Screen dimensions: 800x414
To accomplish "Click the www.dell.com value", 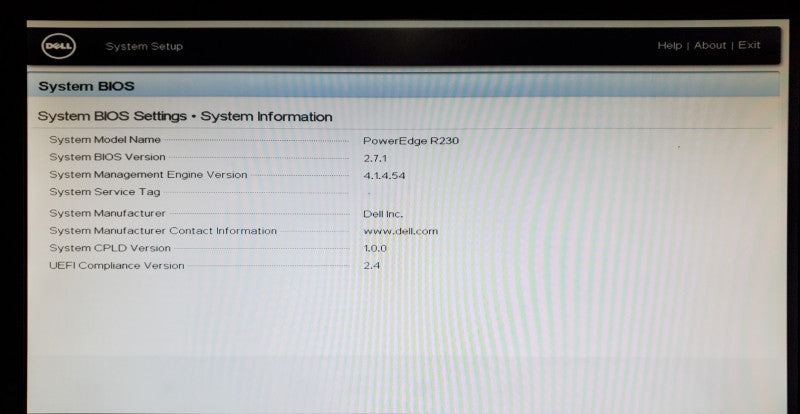I will point(401,231).
